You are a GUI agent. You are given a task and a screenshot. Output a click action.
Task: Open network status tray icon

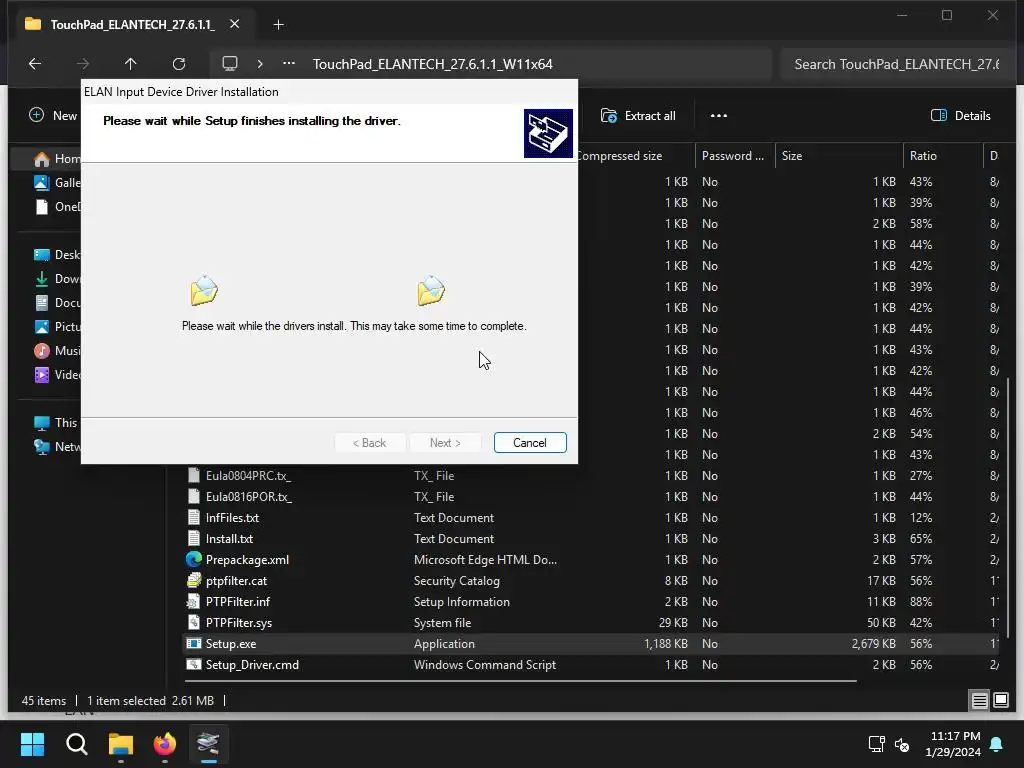point(876,744)
